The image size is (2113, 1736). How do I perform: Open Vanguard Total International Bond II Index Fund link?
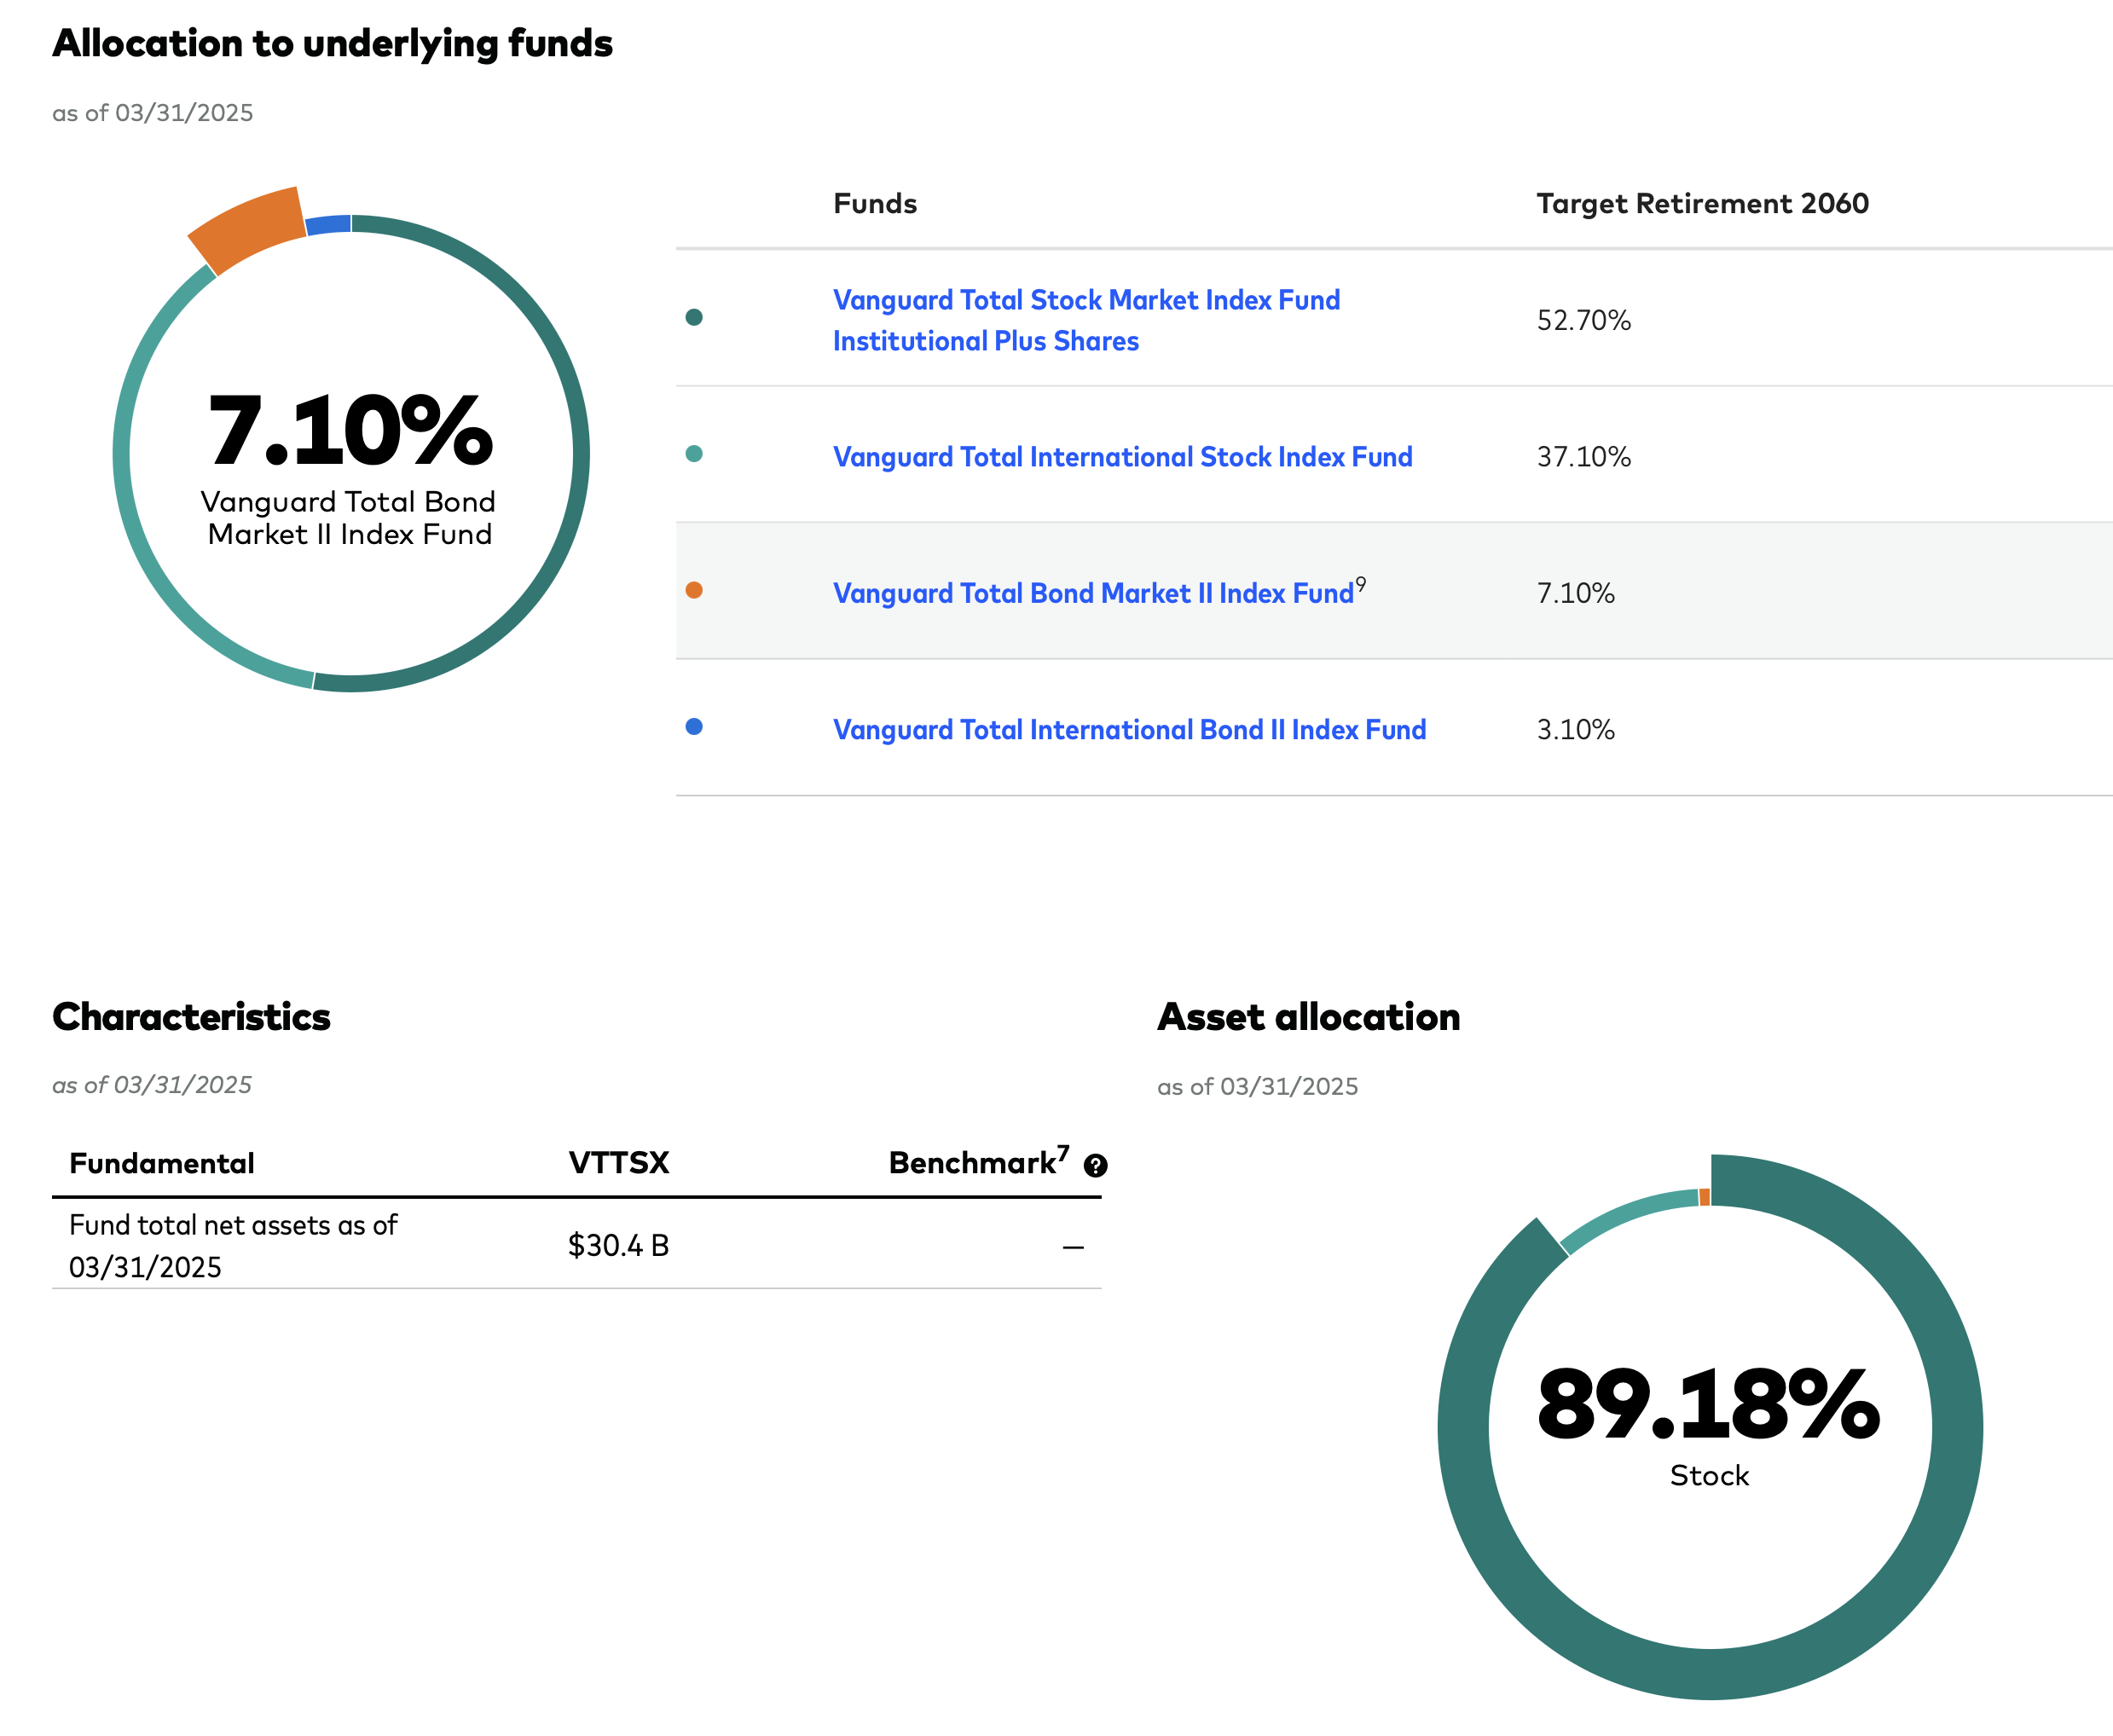tap(1129, 730)
